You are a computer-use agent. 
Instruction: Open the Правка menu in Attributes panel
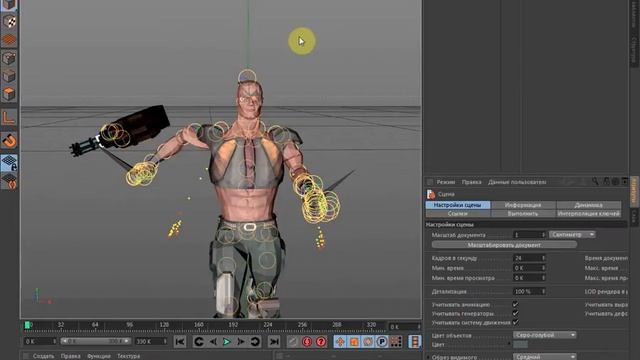(471, 182)
